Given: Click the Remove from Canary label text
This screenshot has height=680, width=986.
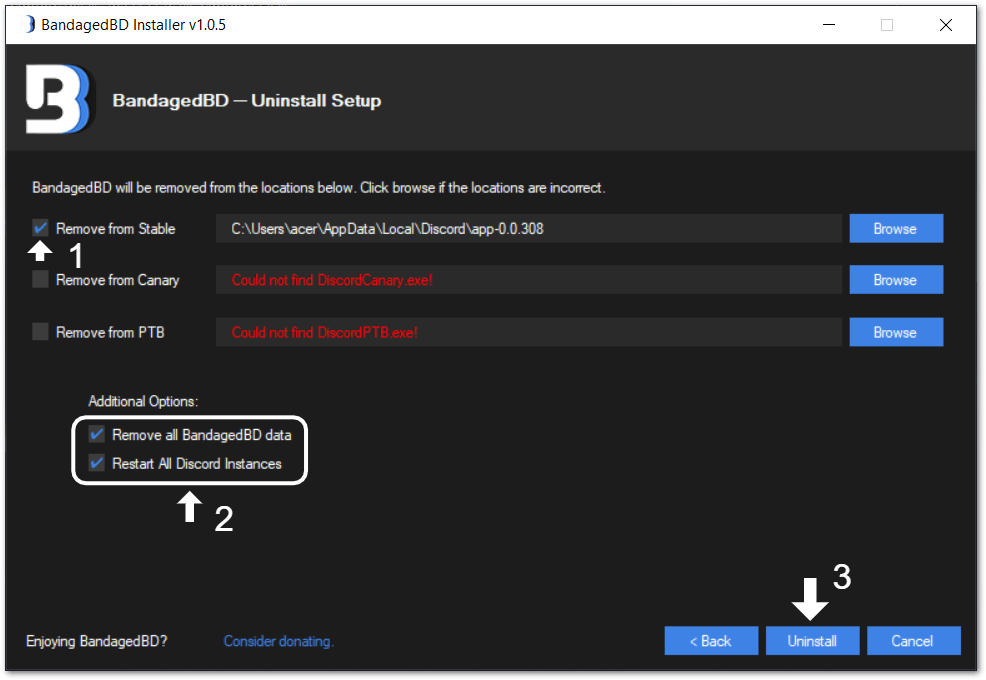Looking at the screenshot, I should (118, 280).
